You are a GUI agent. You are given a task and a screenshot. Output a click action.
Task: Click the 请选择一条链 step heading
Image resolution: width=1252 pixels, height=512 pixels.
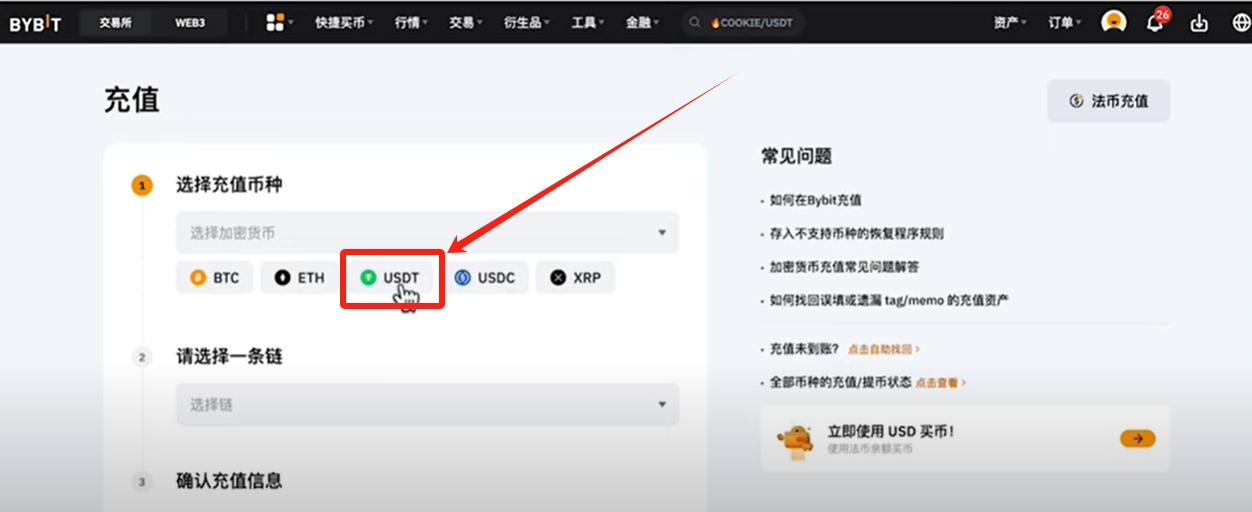pos(229,356)
